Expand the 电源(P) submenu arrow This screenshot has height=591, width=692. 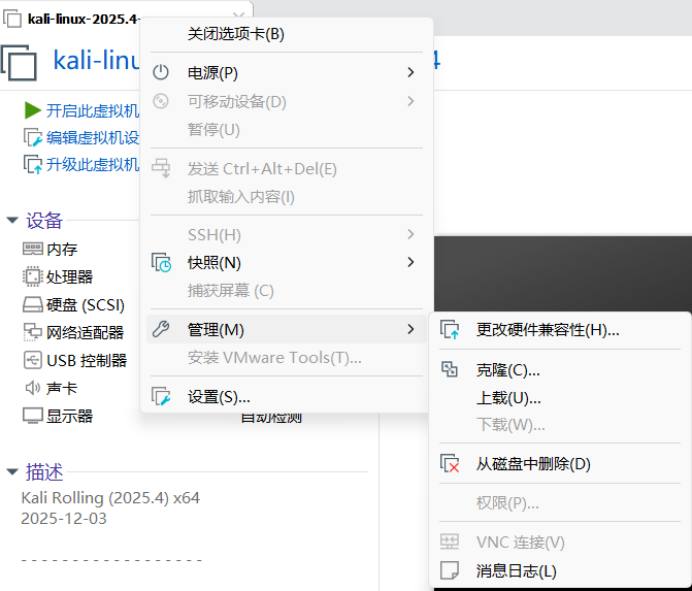(411, 72)
